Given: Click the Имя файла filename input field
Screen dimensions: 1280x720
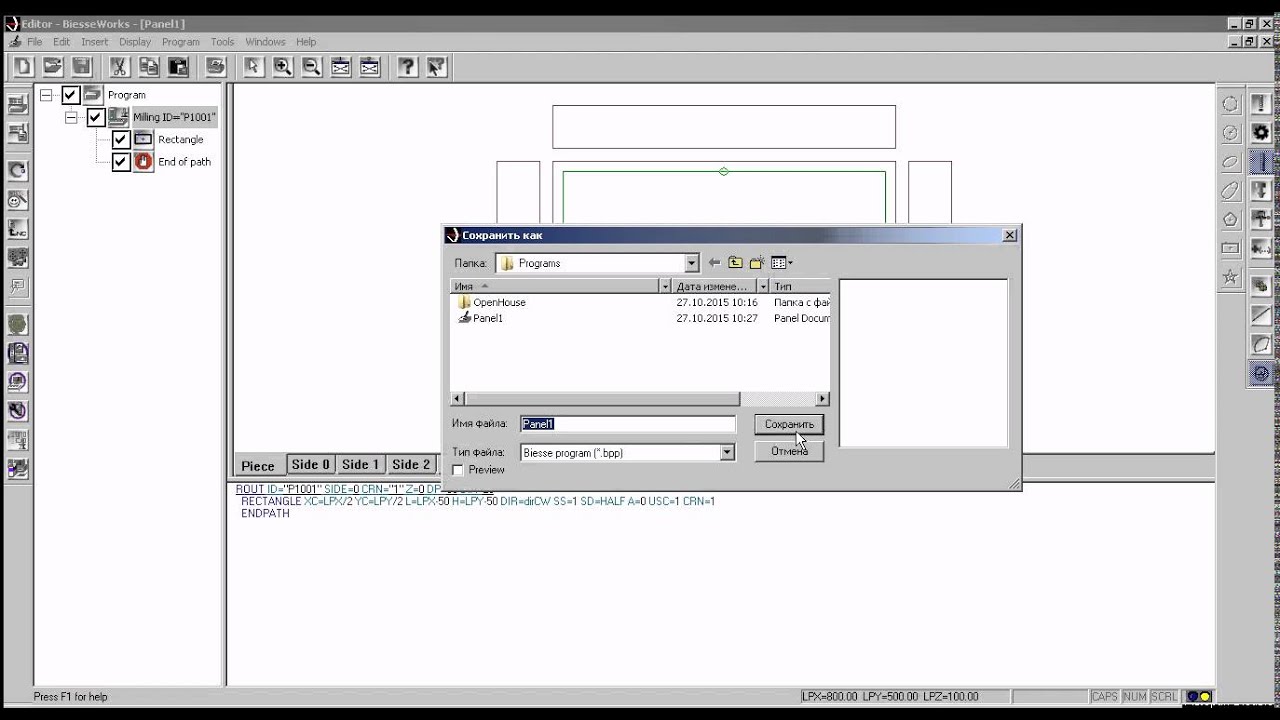Looking at the screenshot, I should click(628, 424).
